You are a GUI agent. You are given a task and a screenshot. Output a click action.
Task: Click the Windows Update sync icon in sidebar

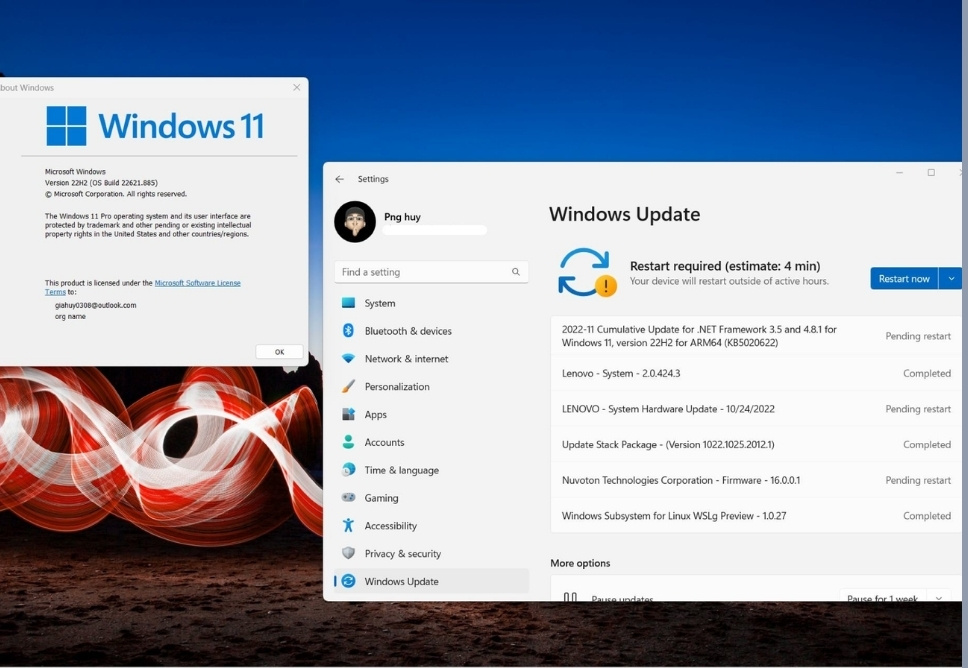click(x=348, y=581)
